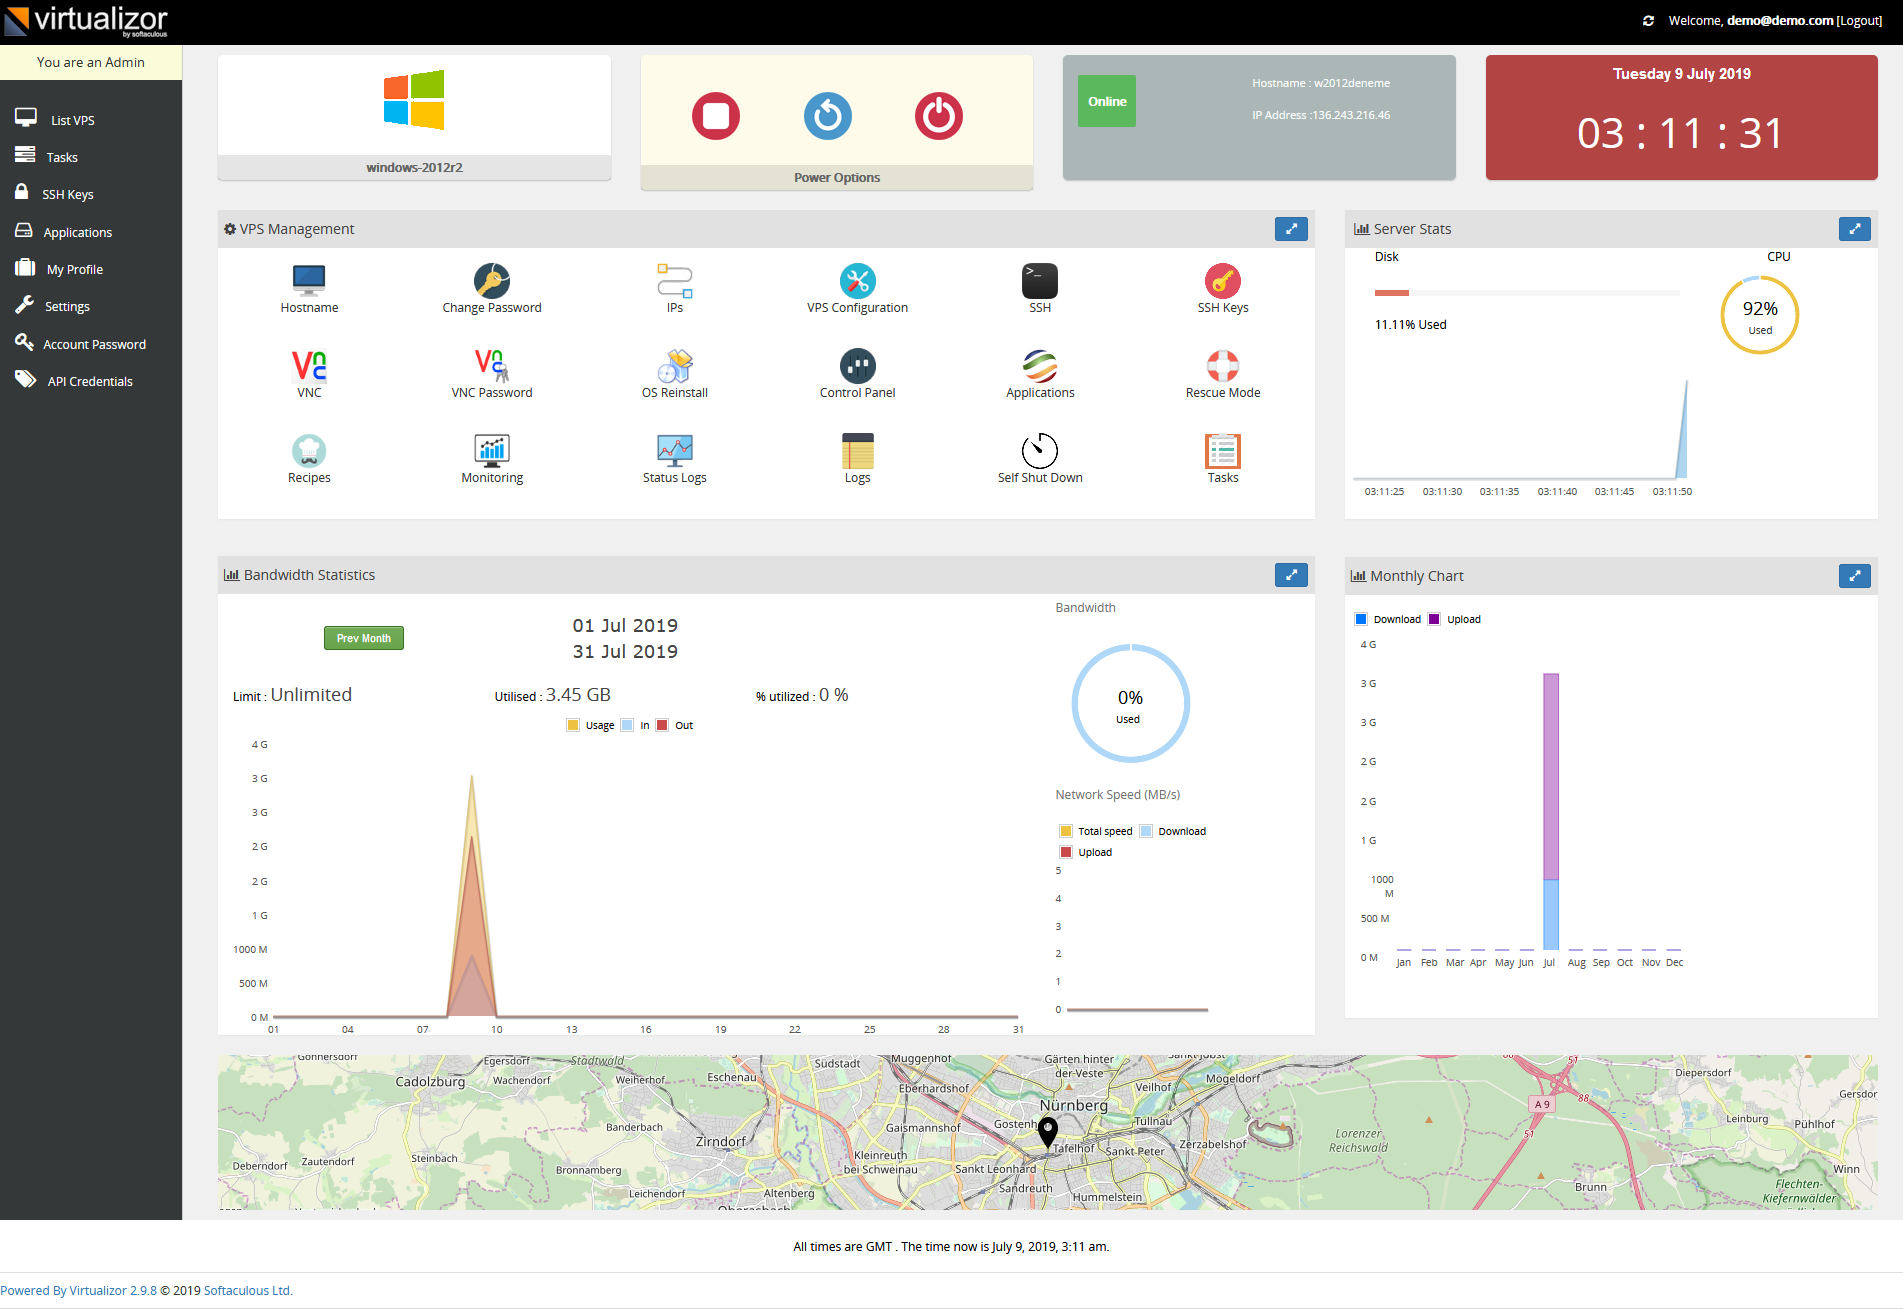Click the Virtualizor logo
The width and height of the screenshot is (1903, 1309).
[86, 20]
